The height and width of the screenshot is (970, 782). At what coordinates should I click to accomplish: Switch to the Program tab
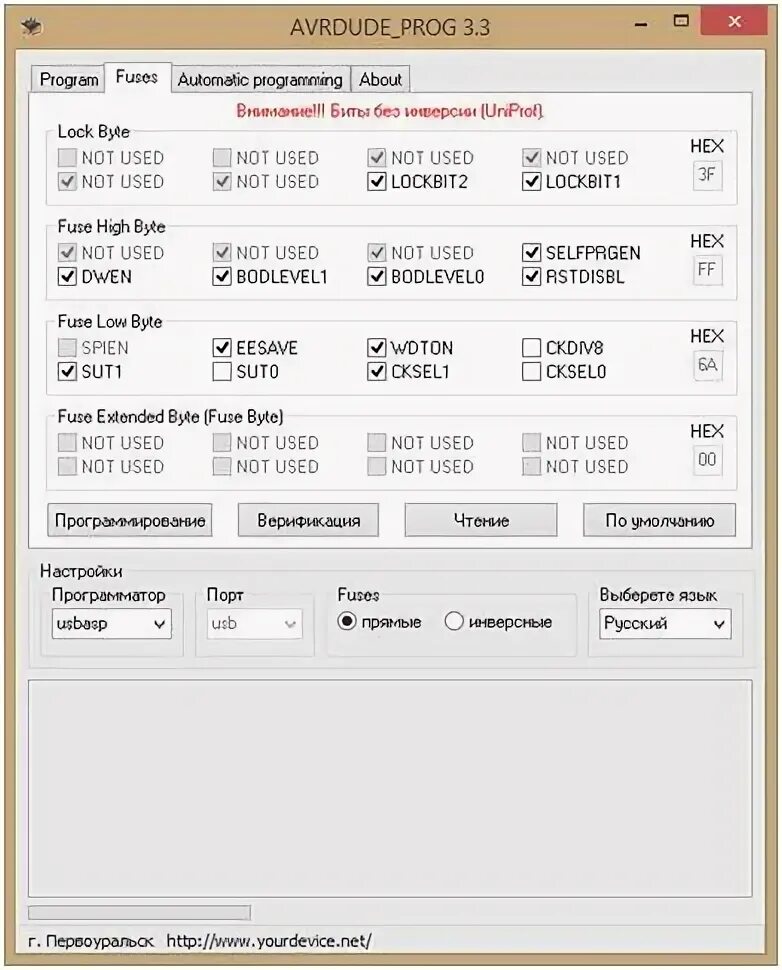click(x=68, y=79)
